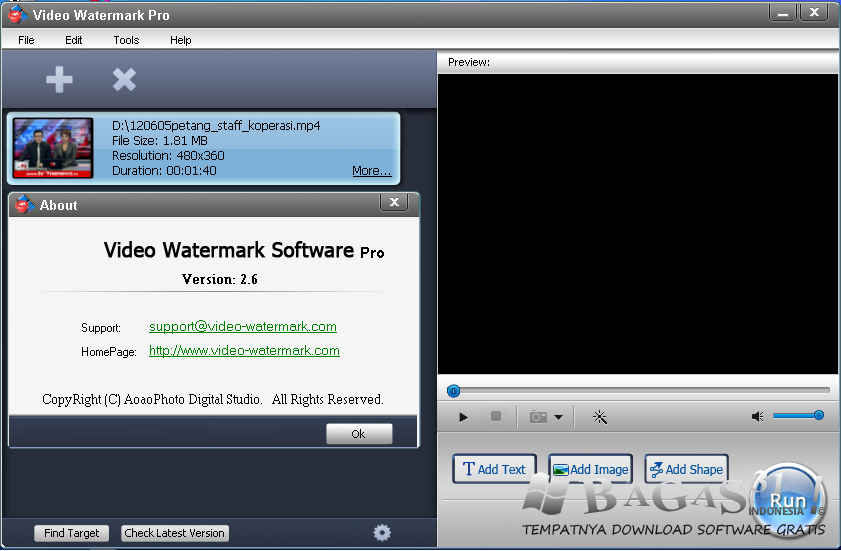Select the news video thumbnail

53,148
